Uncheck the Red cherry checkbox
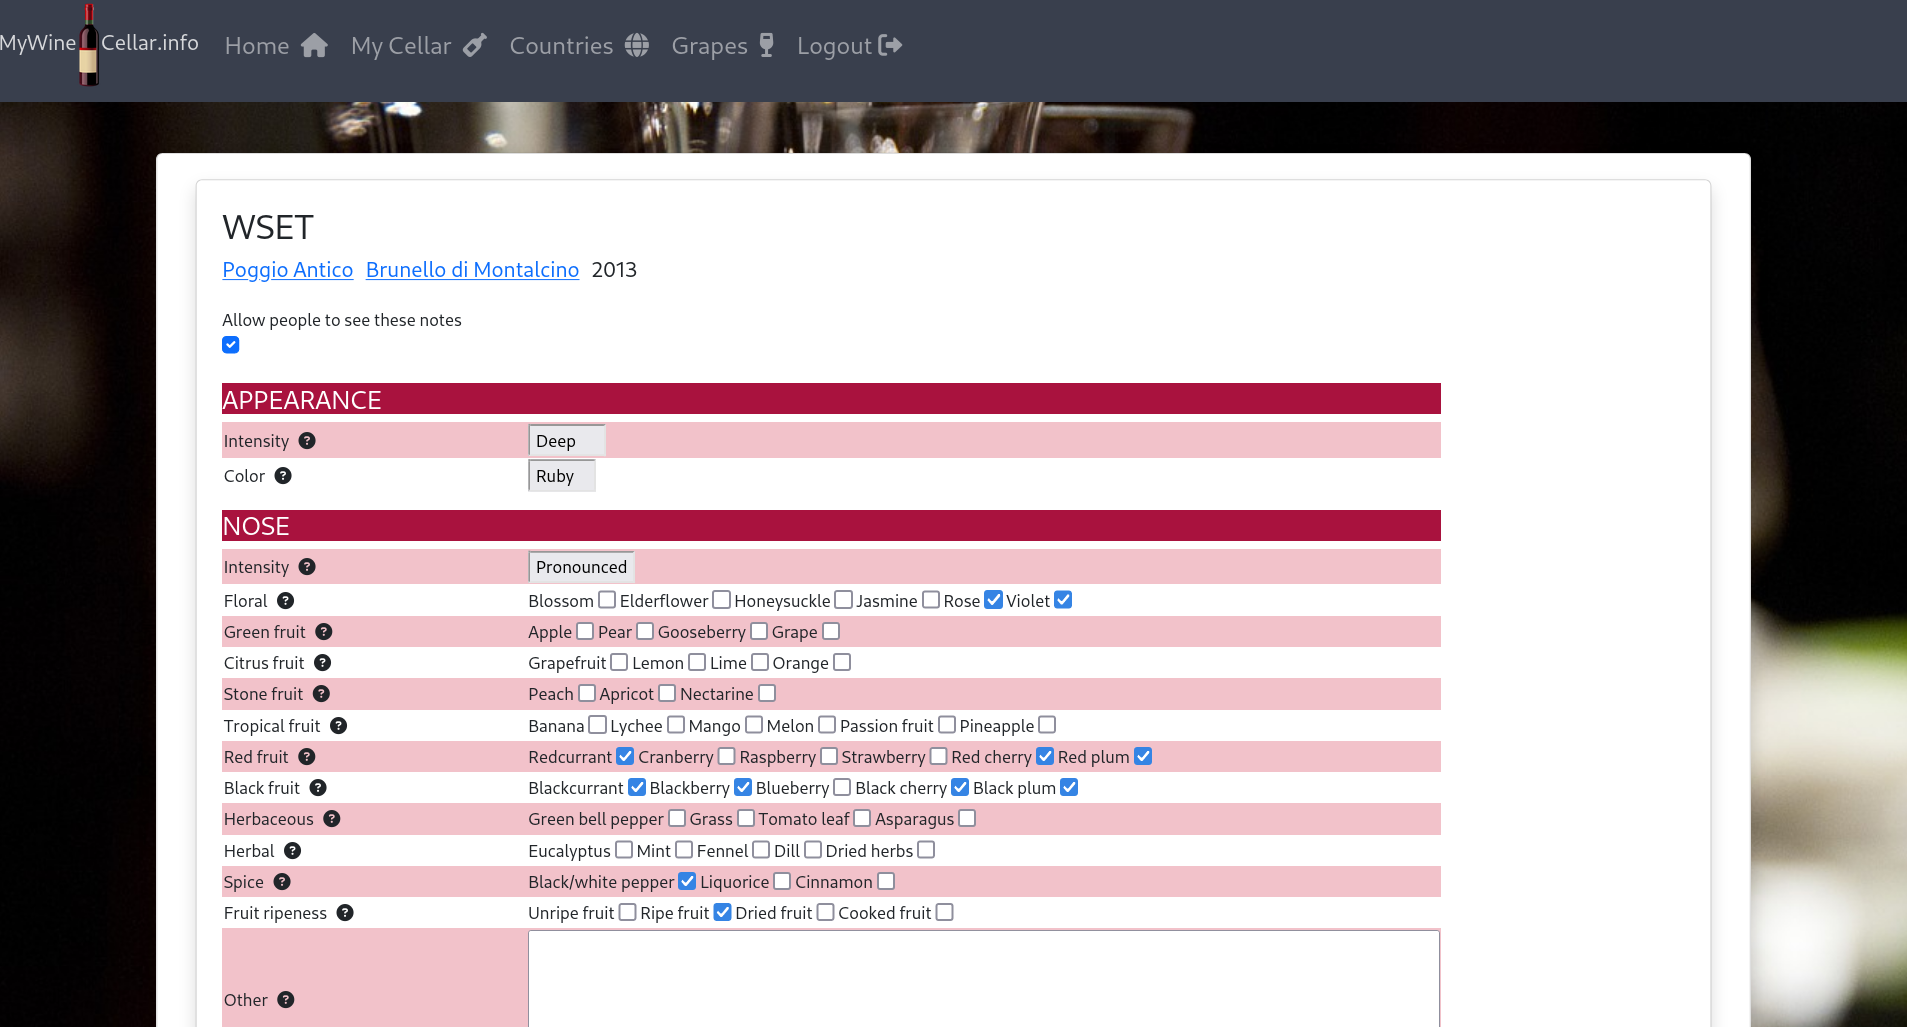The height and width of the screenshot is (1032, 1917). point(1045,757)
